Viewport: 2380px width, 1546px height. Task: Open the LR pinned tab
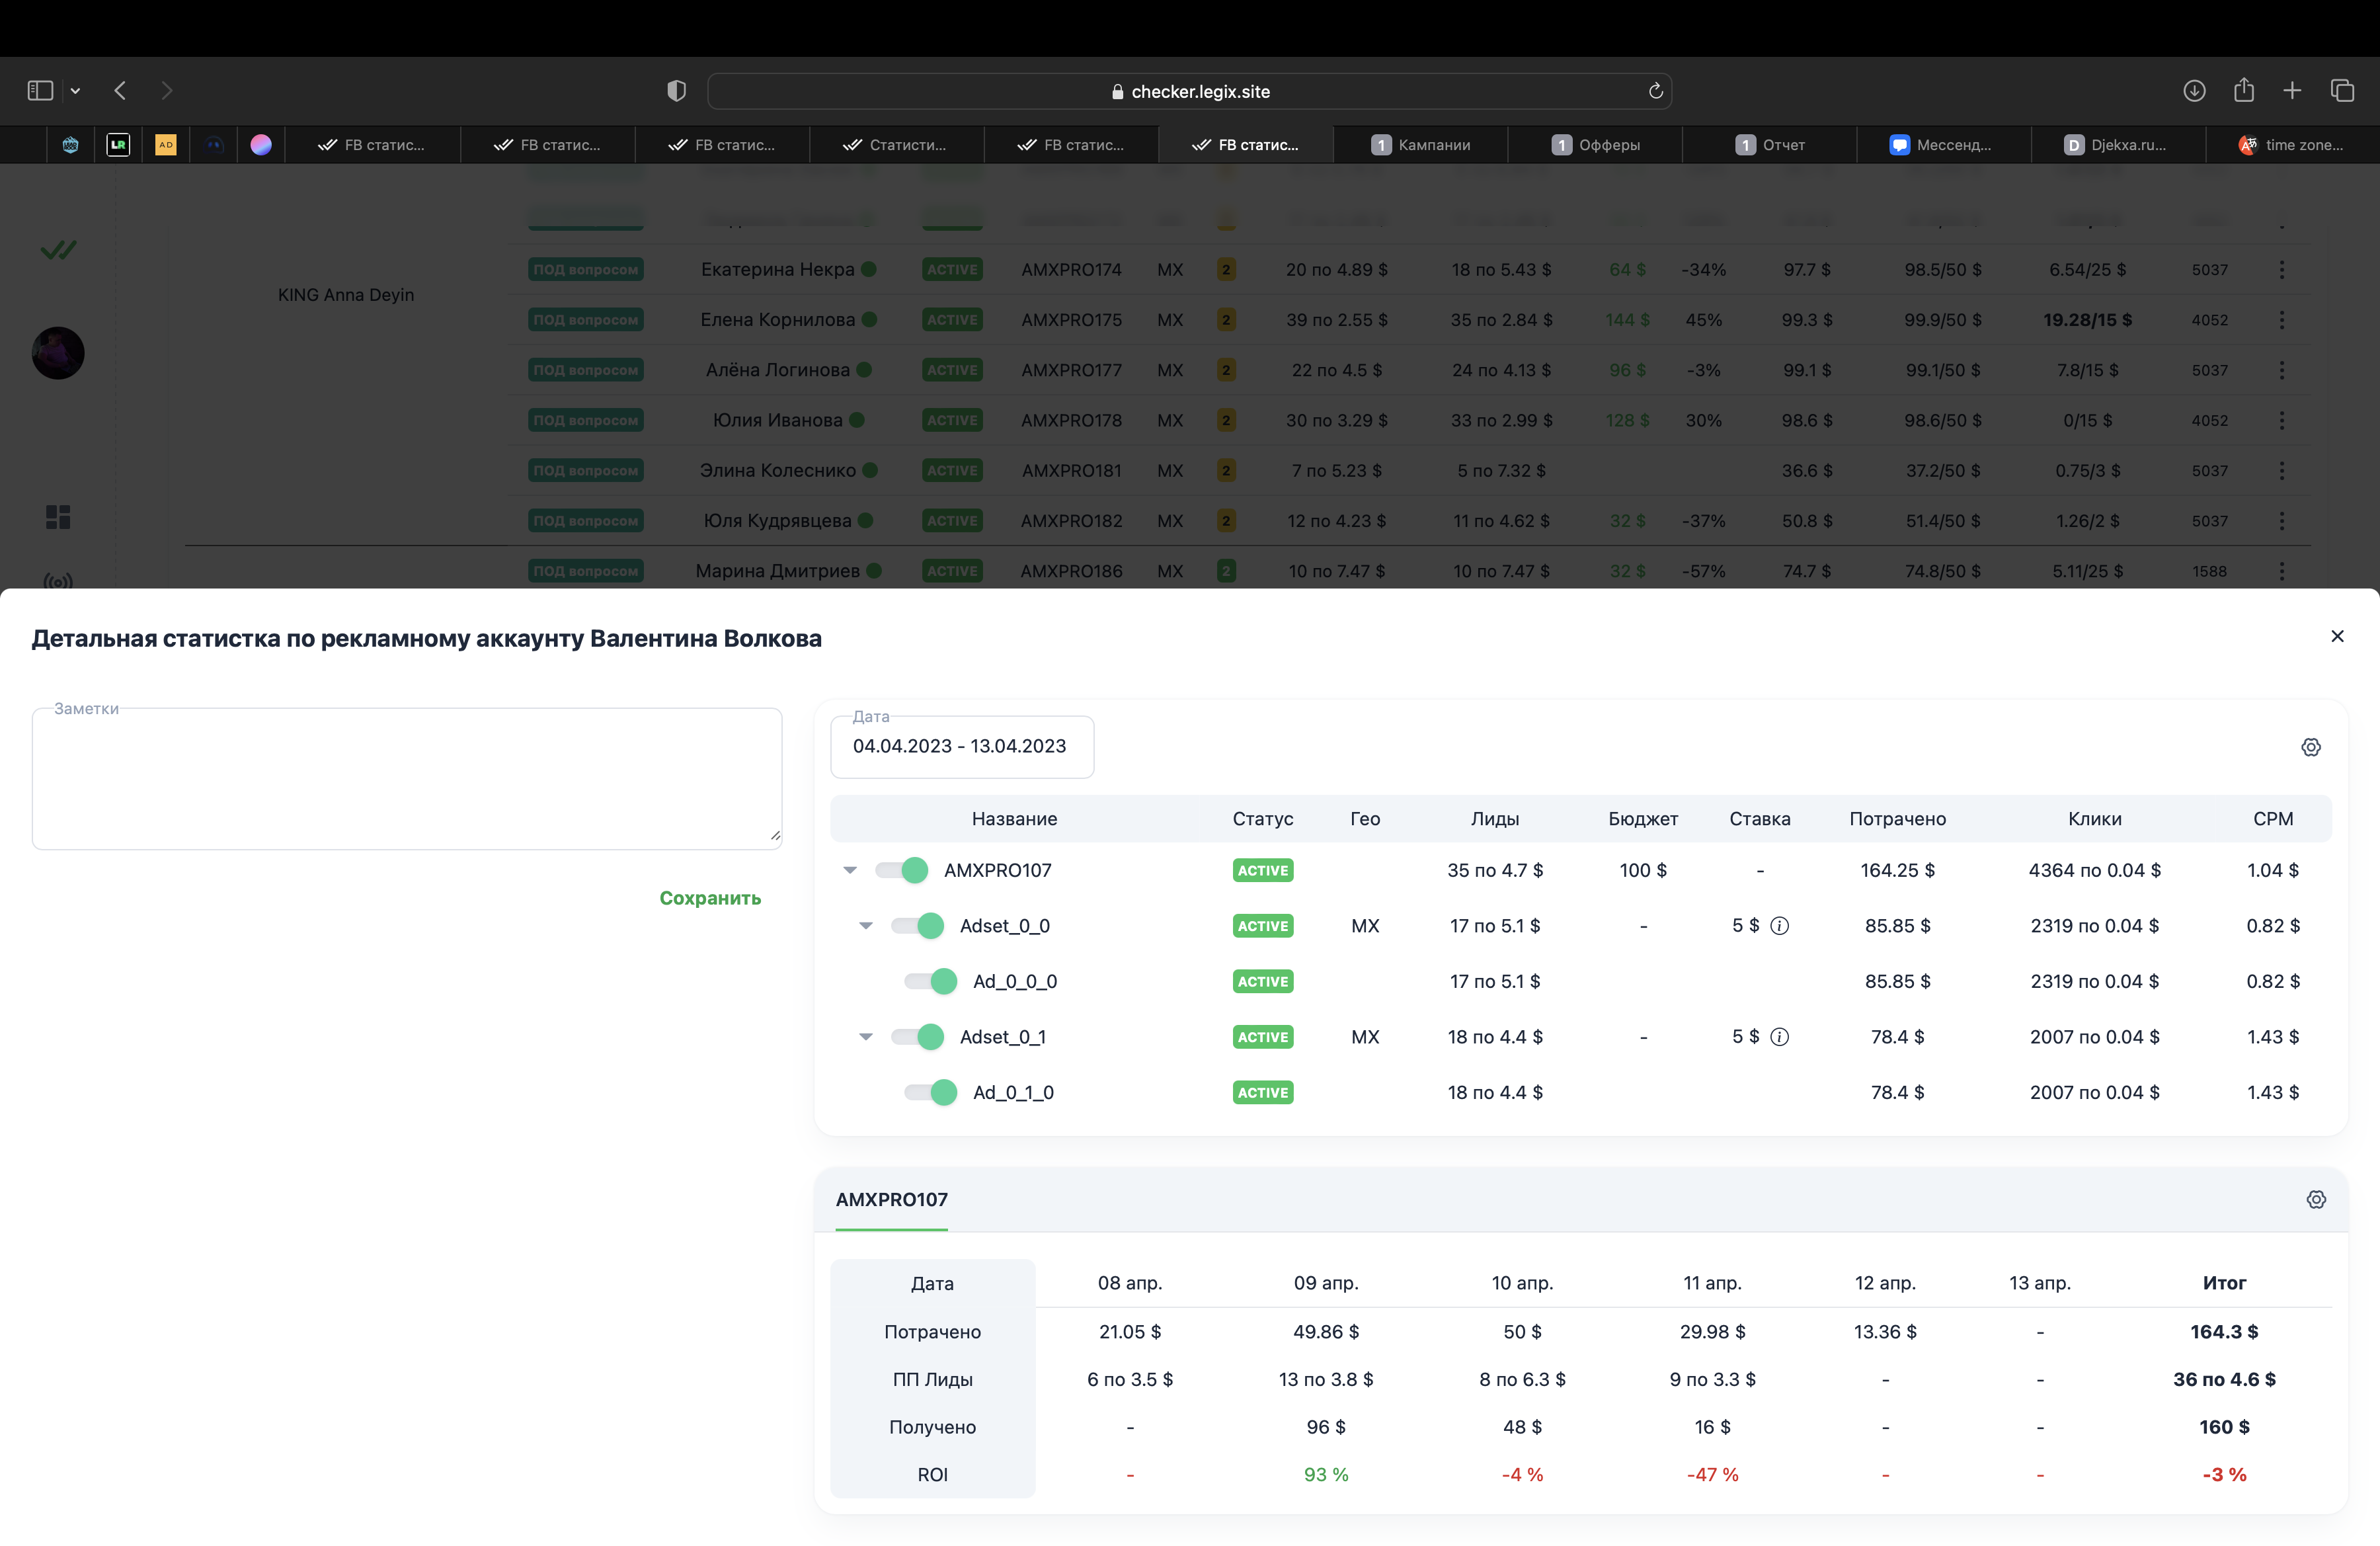point(118,145)
